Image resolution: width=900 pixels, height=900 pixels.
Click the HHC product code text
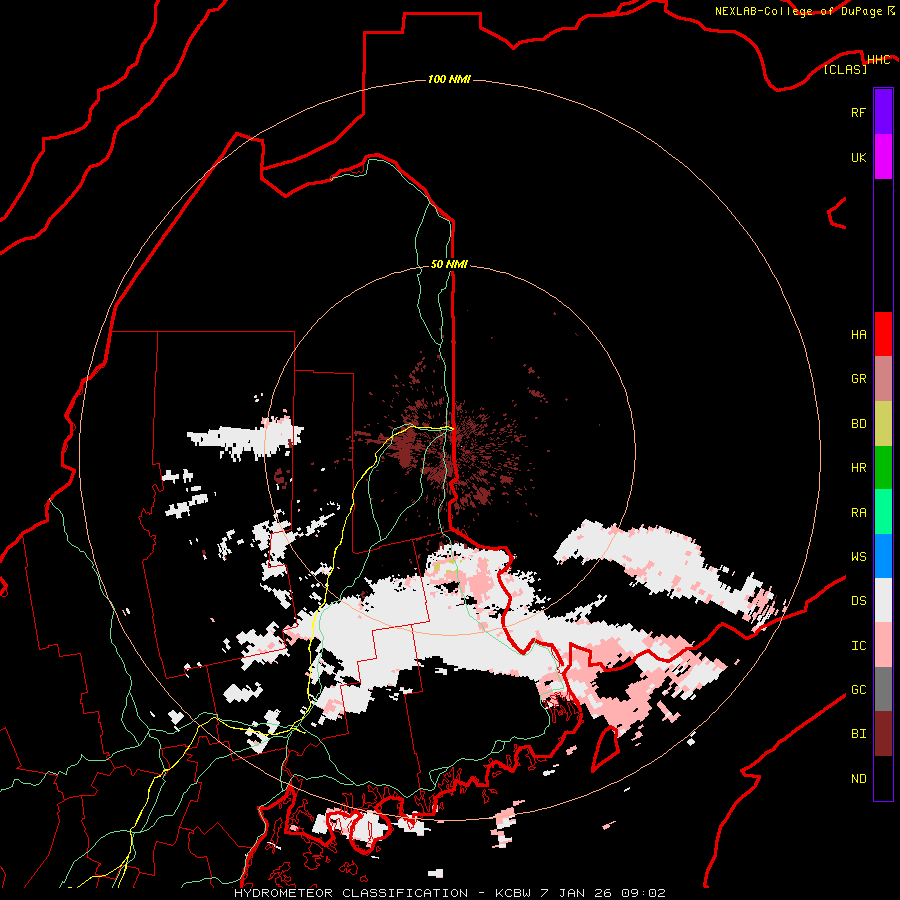(878, 60)
